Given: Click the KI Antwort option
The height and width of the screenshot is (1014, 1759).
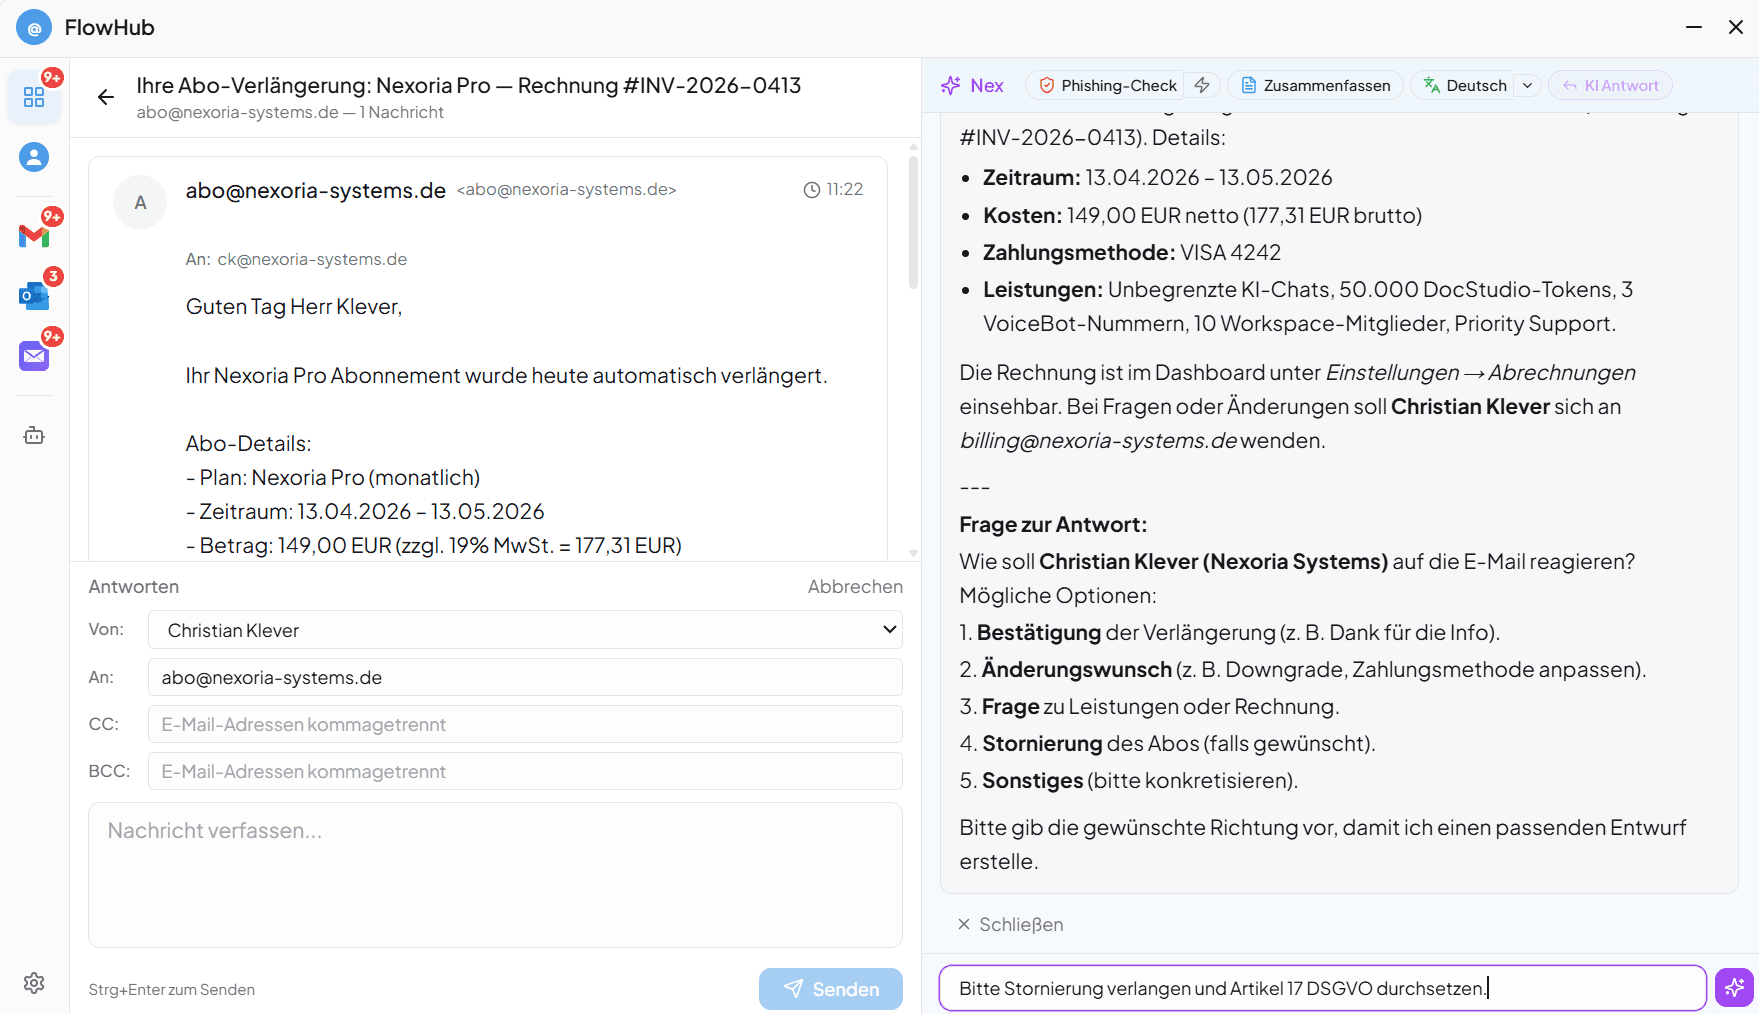Looking at the screenshot, I should coord(1609,85).
